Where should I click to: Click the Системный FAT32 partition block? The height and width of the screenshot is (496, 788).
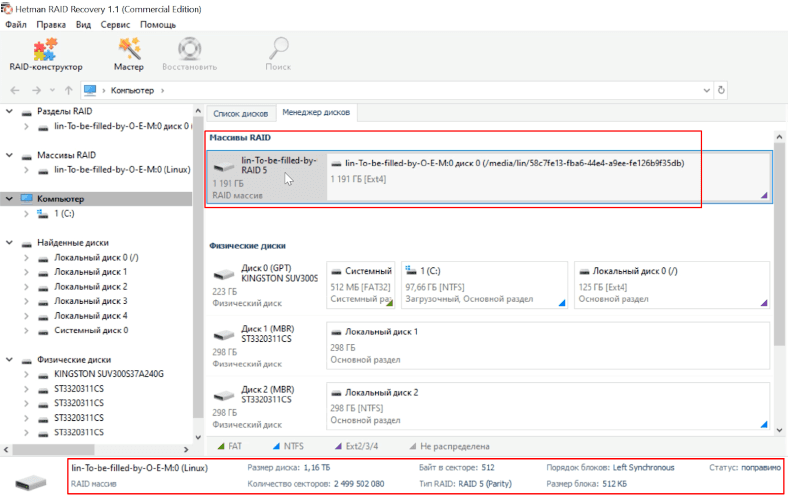[361, 285]
